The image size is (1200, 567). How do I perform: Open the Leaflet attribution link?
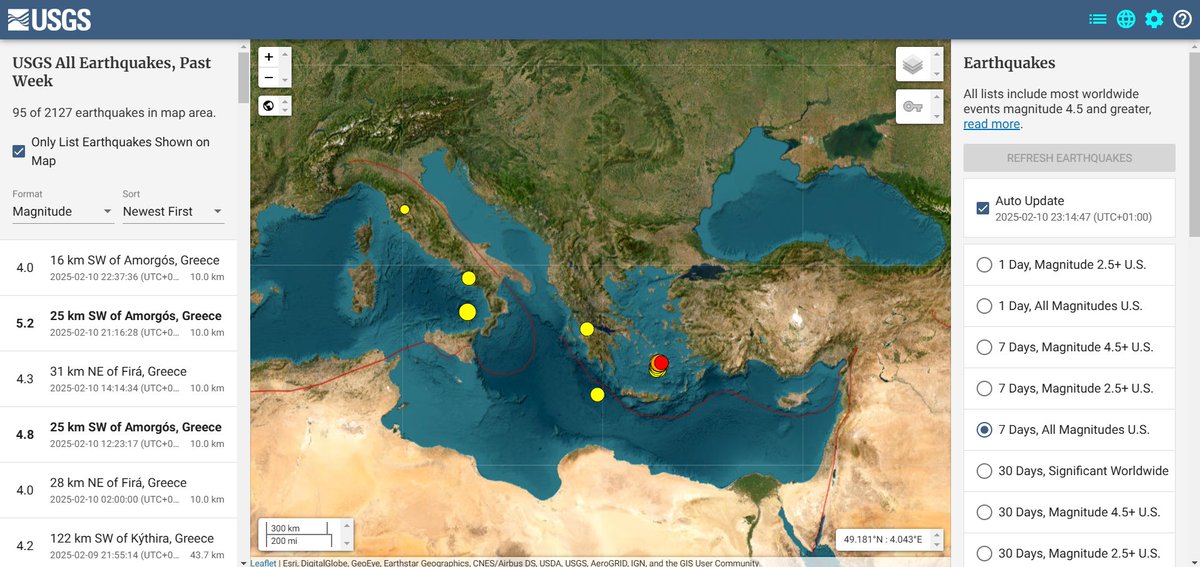pos(263,563)
